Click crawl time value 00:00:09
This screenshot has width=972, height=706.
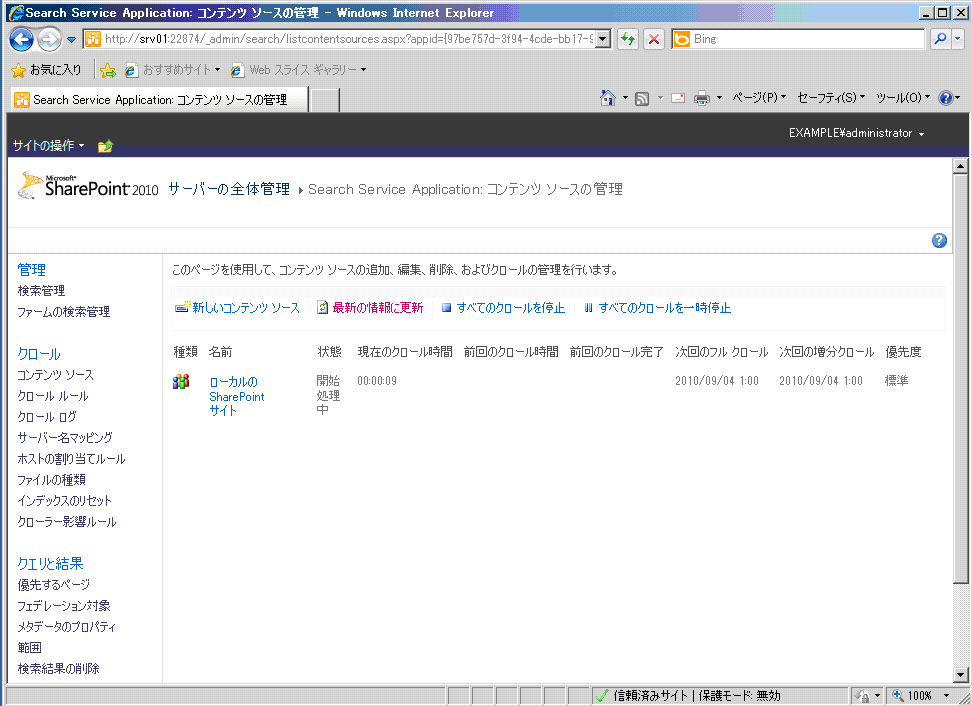click(377, 381)
